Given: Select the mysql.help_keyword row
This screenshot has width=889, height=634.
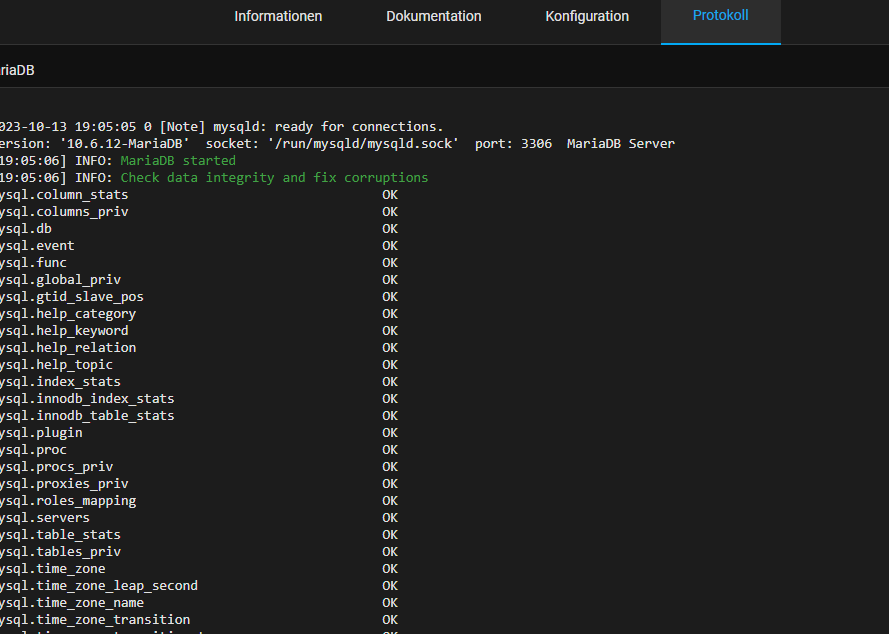Looking at the screenshot, I should 199,331.
